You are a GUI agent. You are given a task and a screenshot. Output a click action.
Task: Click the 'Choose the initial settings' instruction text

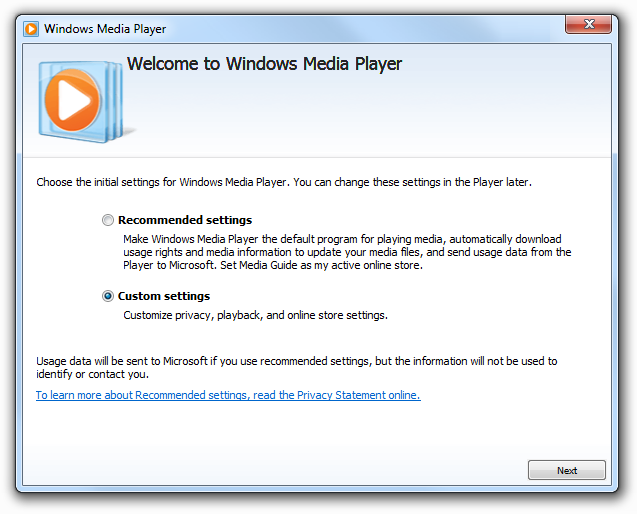click(284, 182)
